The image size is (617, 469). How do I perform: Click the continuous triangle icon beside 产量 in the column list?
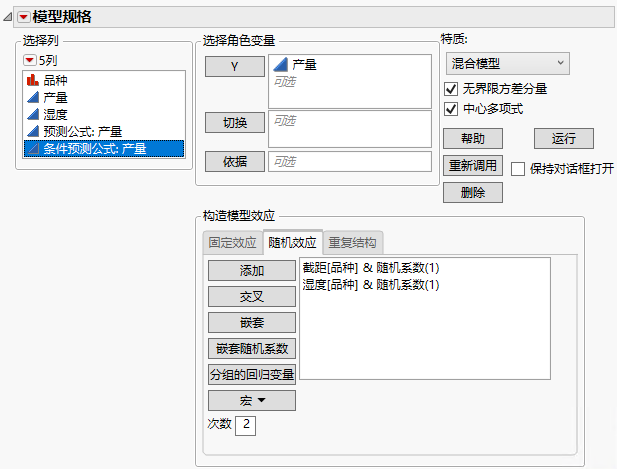(33, 97)
